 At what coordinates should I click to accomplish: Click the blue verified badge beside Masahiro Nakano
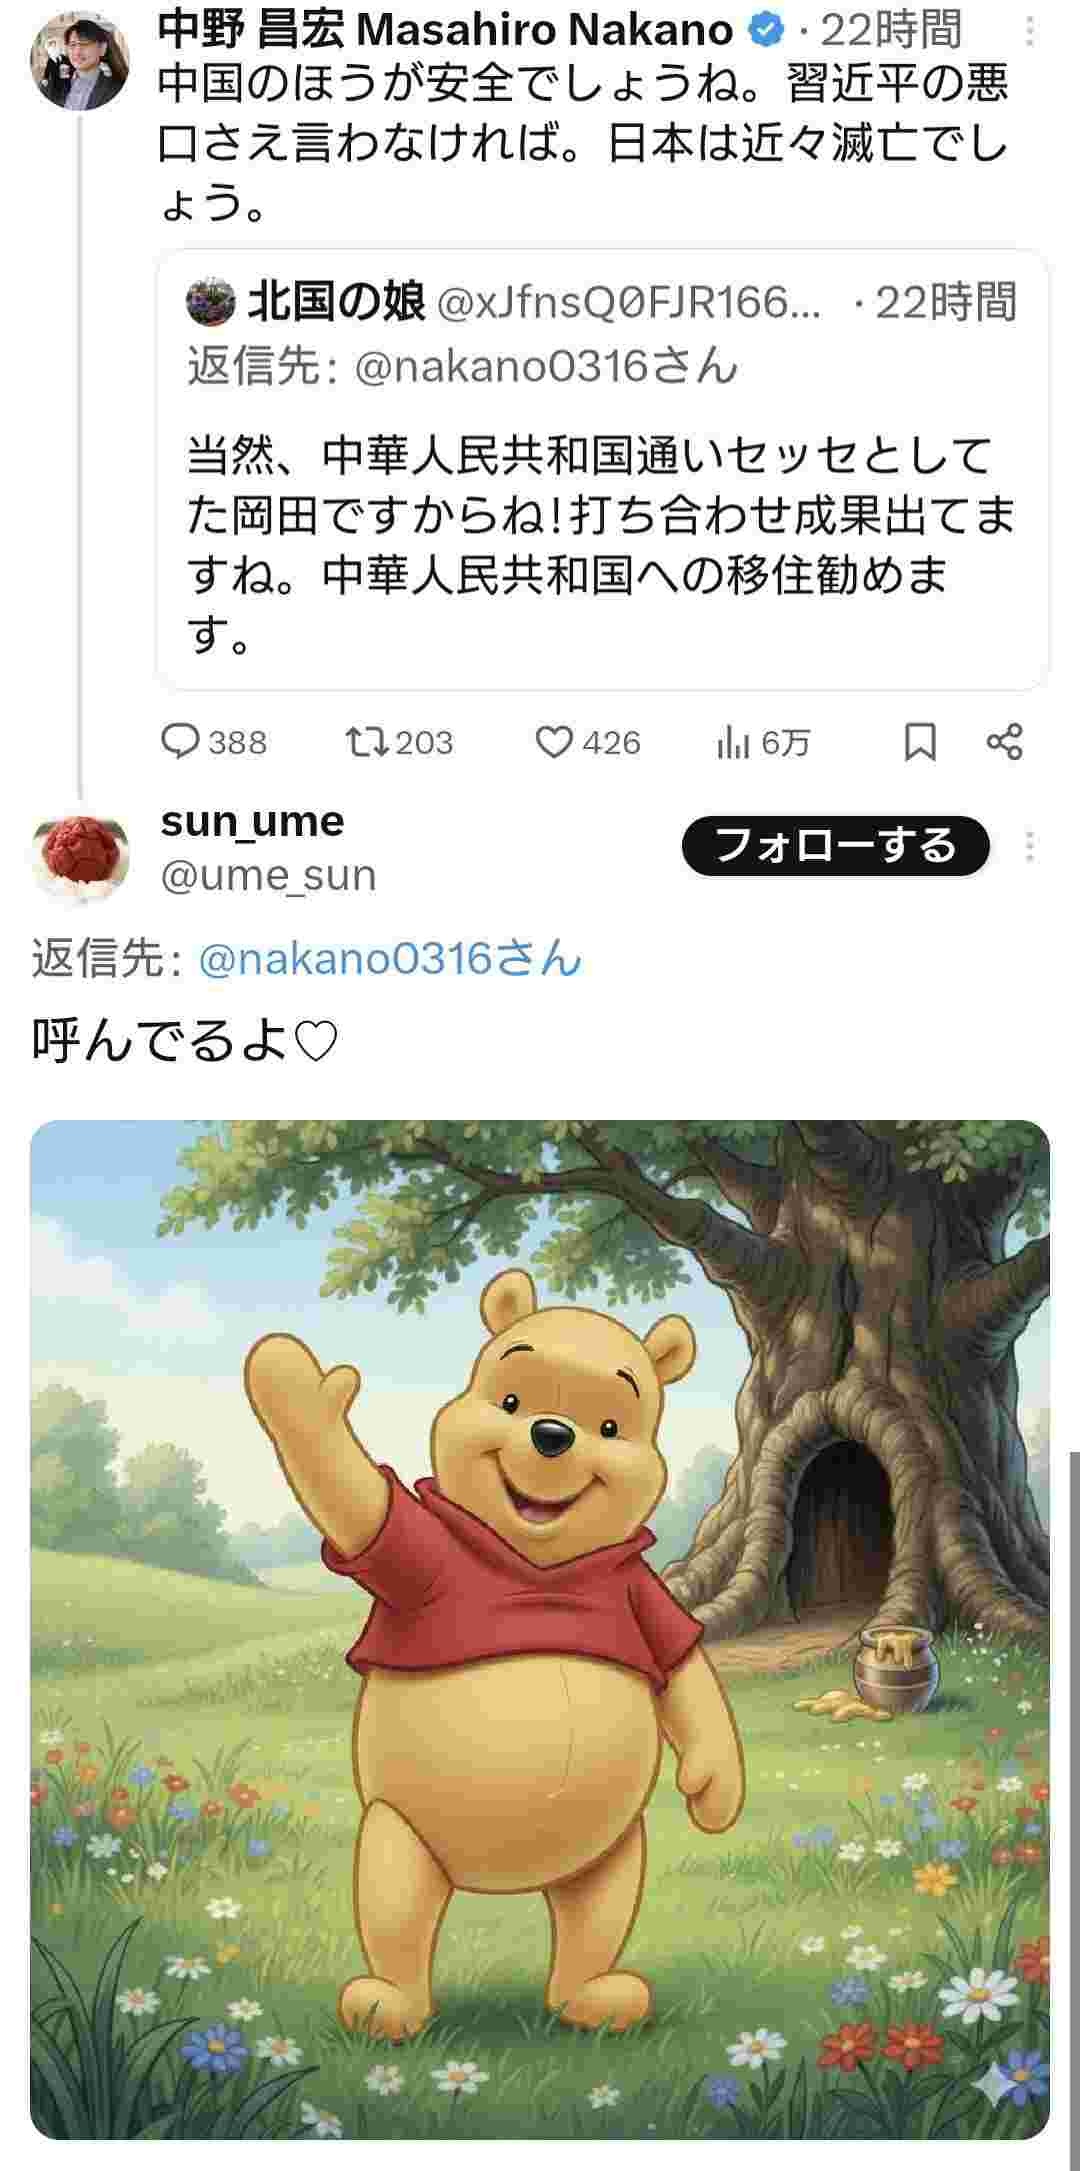click(x=767, y=31)
